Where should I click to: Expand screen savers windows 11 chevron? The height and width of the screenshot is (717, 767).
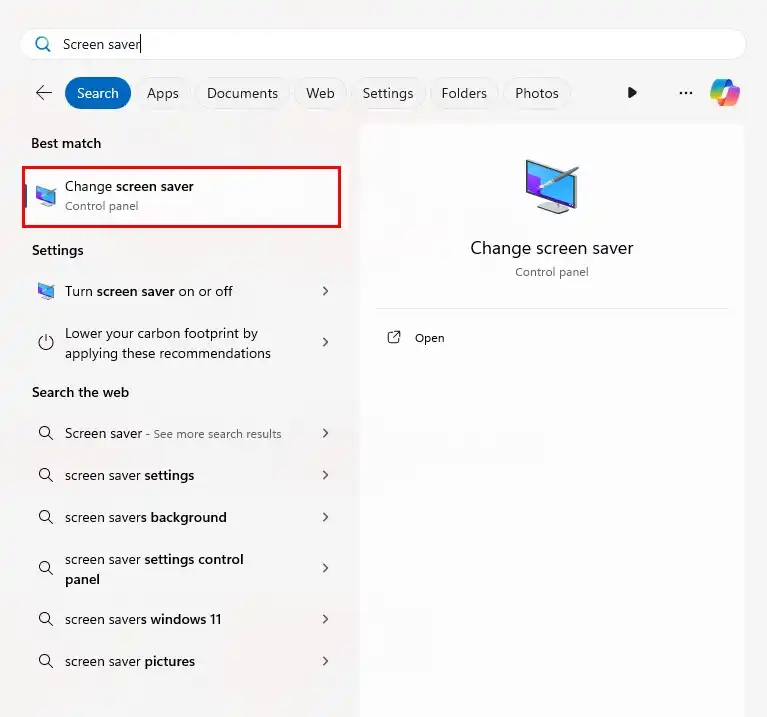click(x=325, y=619)
